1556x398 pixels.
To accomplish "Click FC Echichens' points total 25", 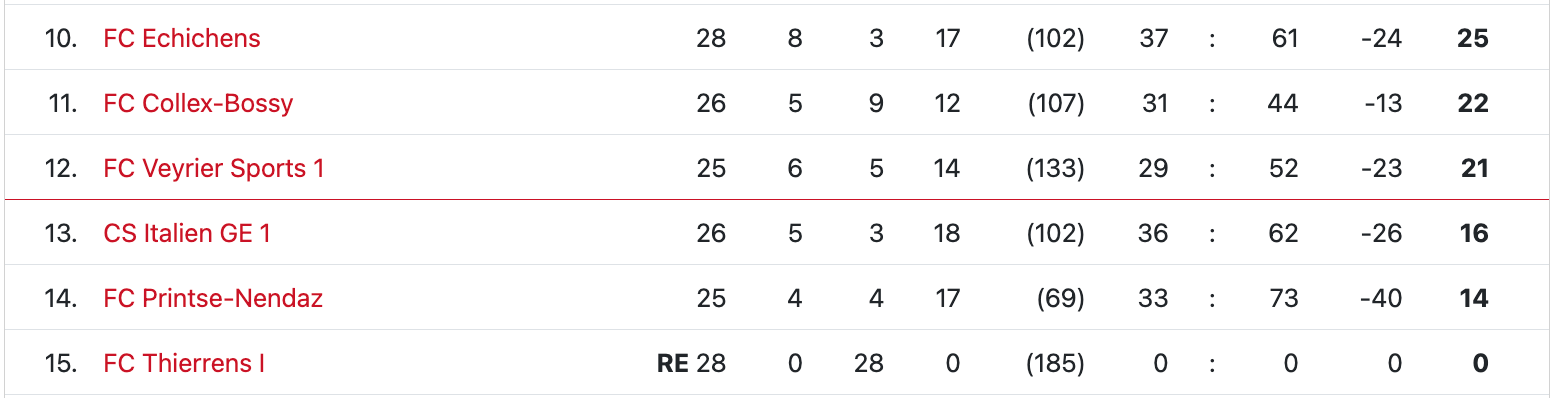I will (x=1473, y=38).
